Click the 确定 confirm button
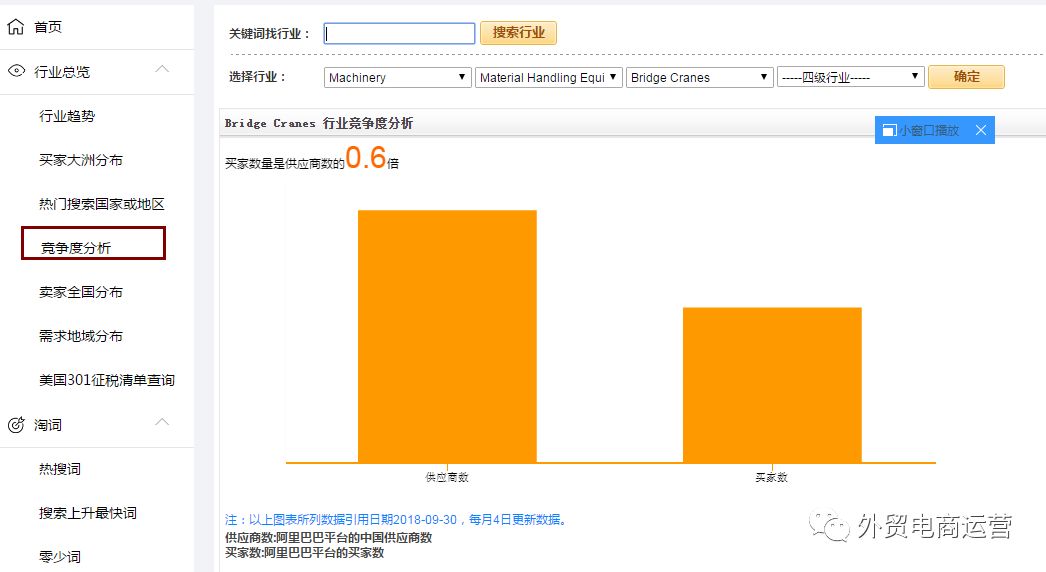Screen dimensions: 1046x572 [x=967, y=77]
